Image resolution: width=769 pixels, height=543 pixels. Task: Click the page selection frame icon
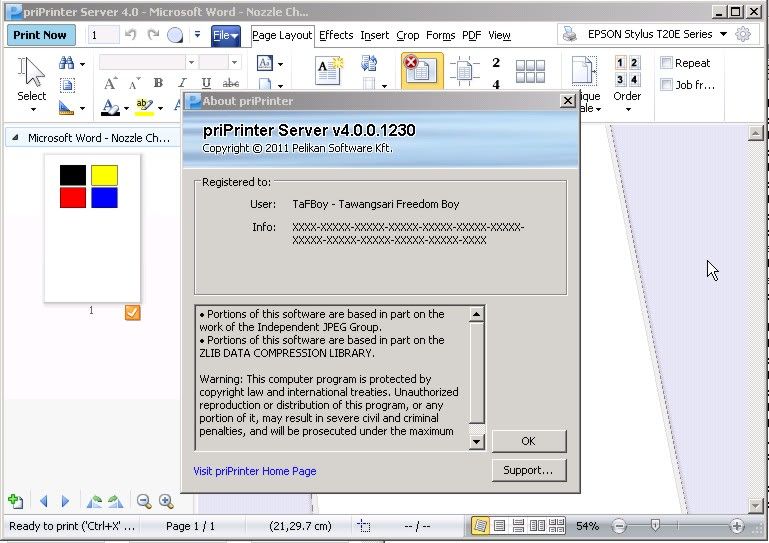tap(67, 85)
